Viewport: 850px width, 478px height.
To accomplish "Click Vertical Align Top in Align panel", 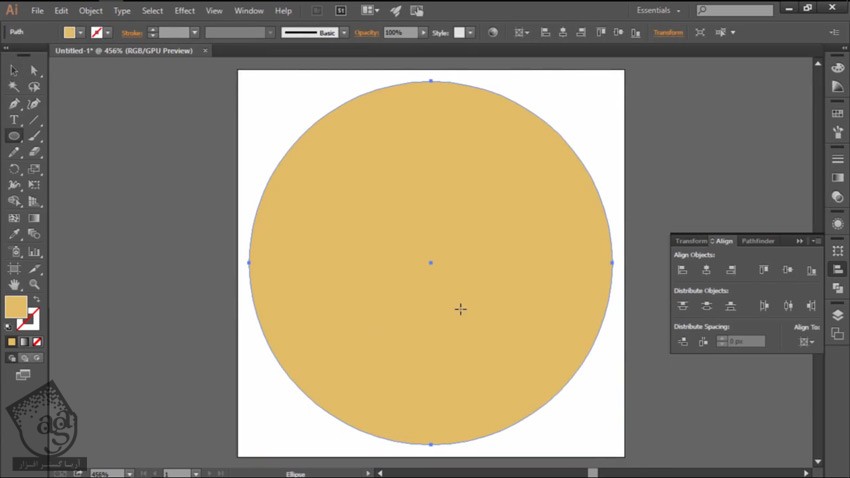I will tap(764, 270).
